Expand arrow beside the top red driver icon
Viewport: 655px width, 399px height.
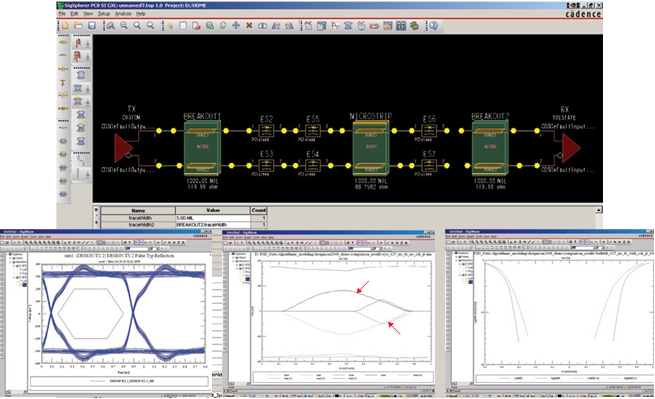[88, 43]
